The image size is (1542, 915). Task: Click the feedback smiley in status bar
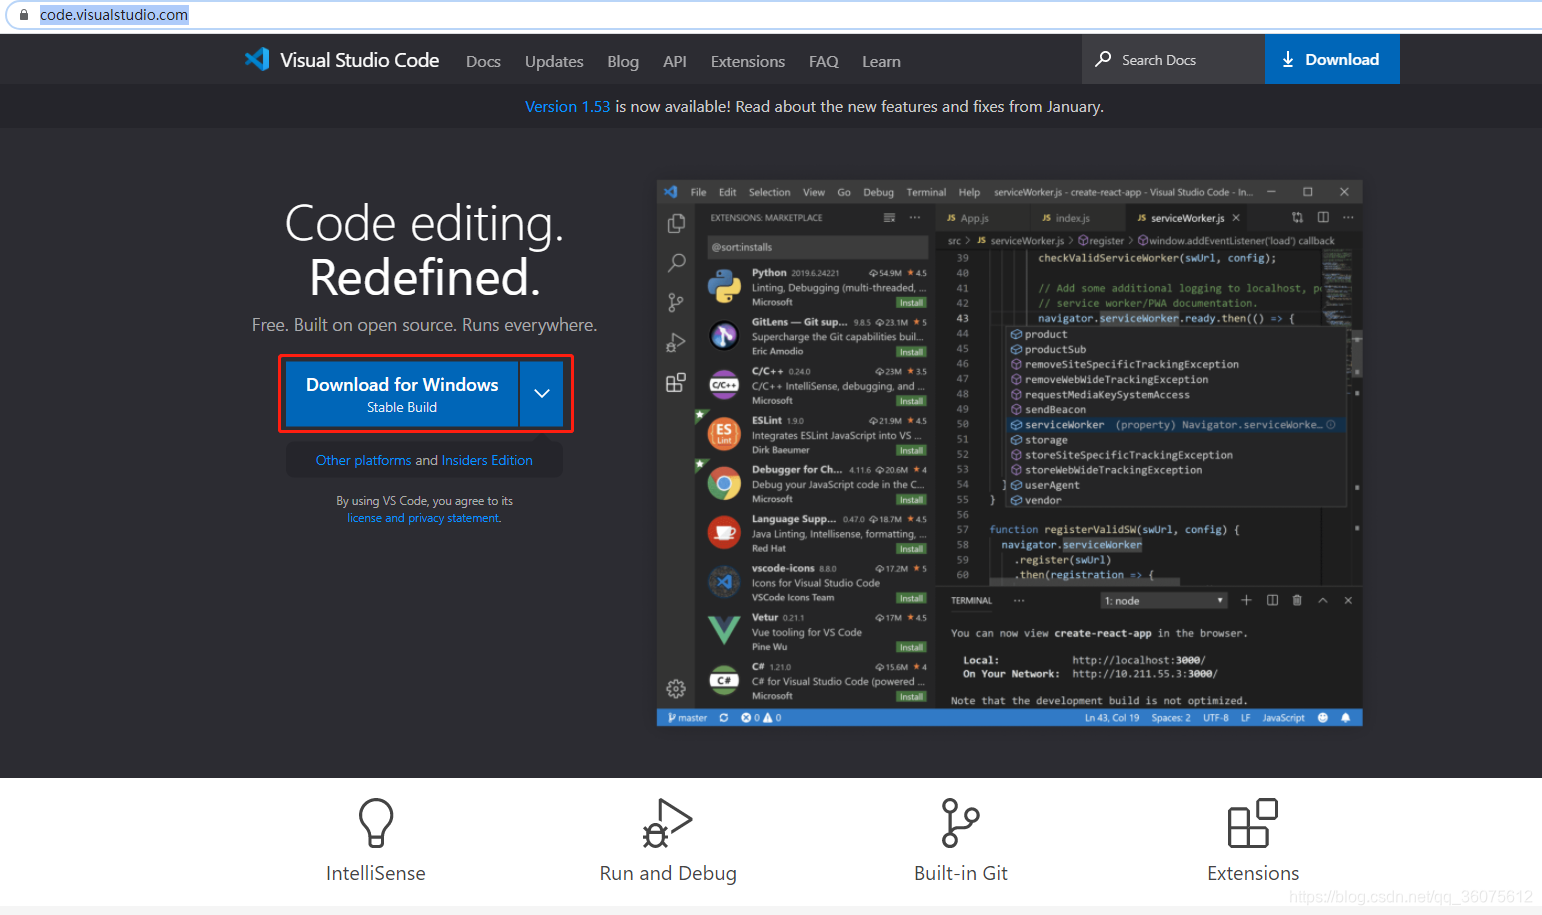pyautogui.click(x=1323, y=718)
